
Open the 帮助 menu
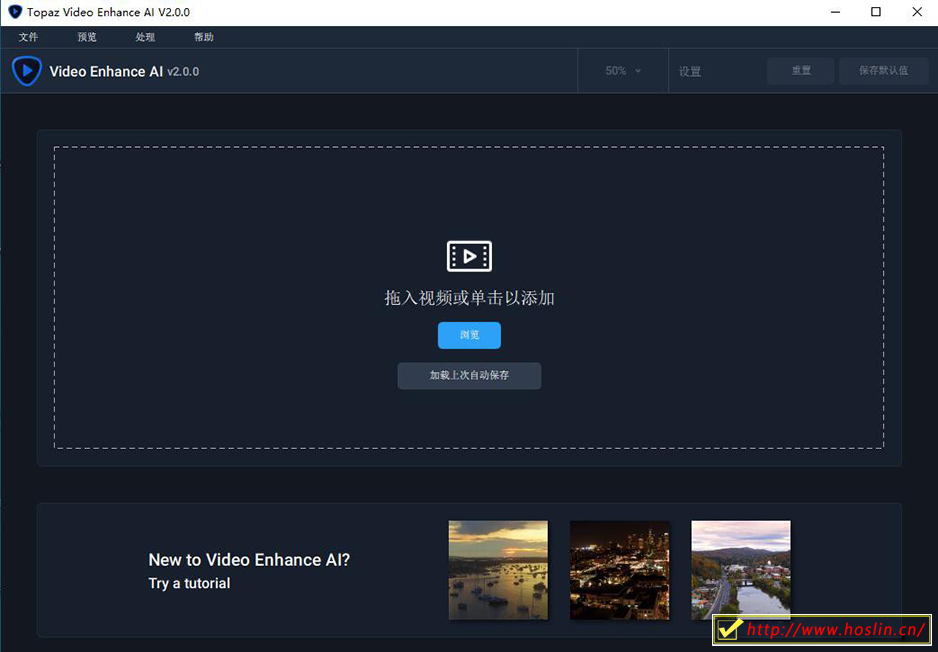coord(203,37)
